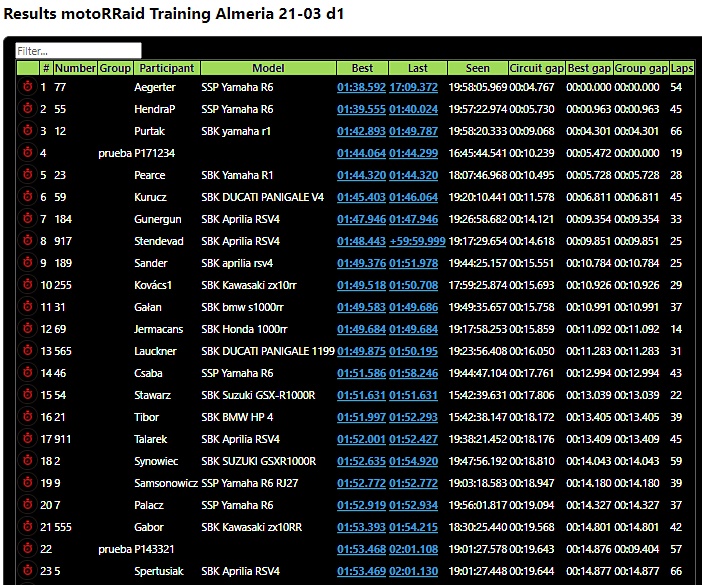Sort by the Circuit gap header
702x585 pixels.
pos(537,68)
